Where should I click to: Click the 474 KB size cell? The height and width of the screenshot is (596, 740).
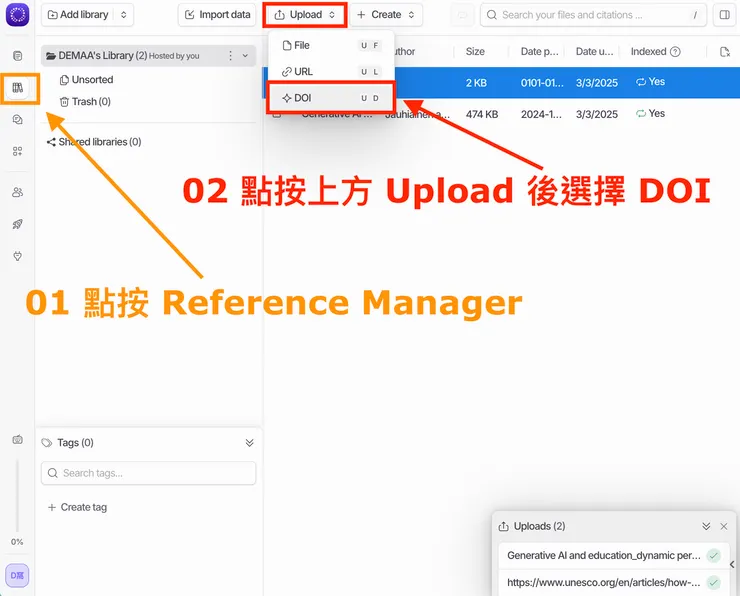(x=482, y=114)
